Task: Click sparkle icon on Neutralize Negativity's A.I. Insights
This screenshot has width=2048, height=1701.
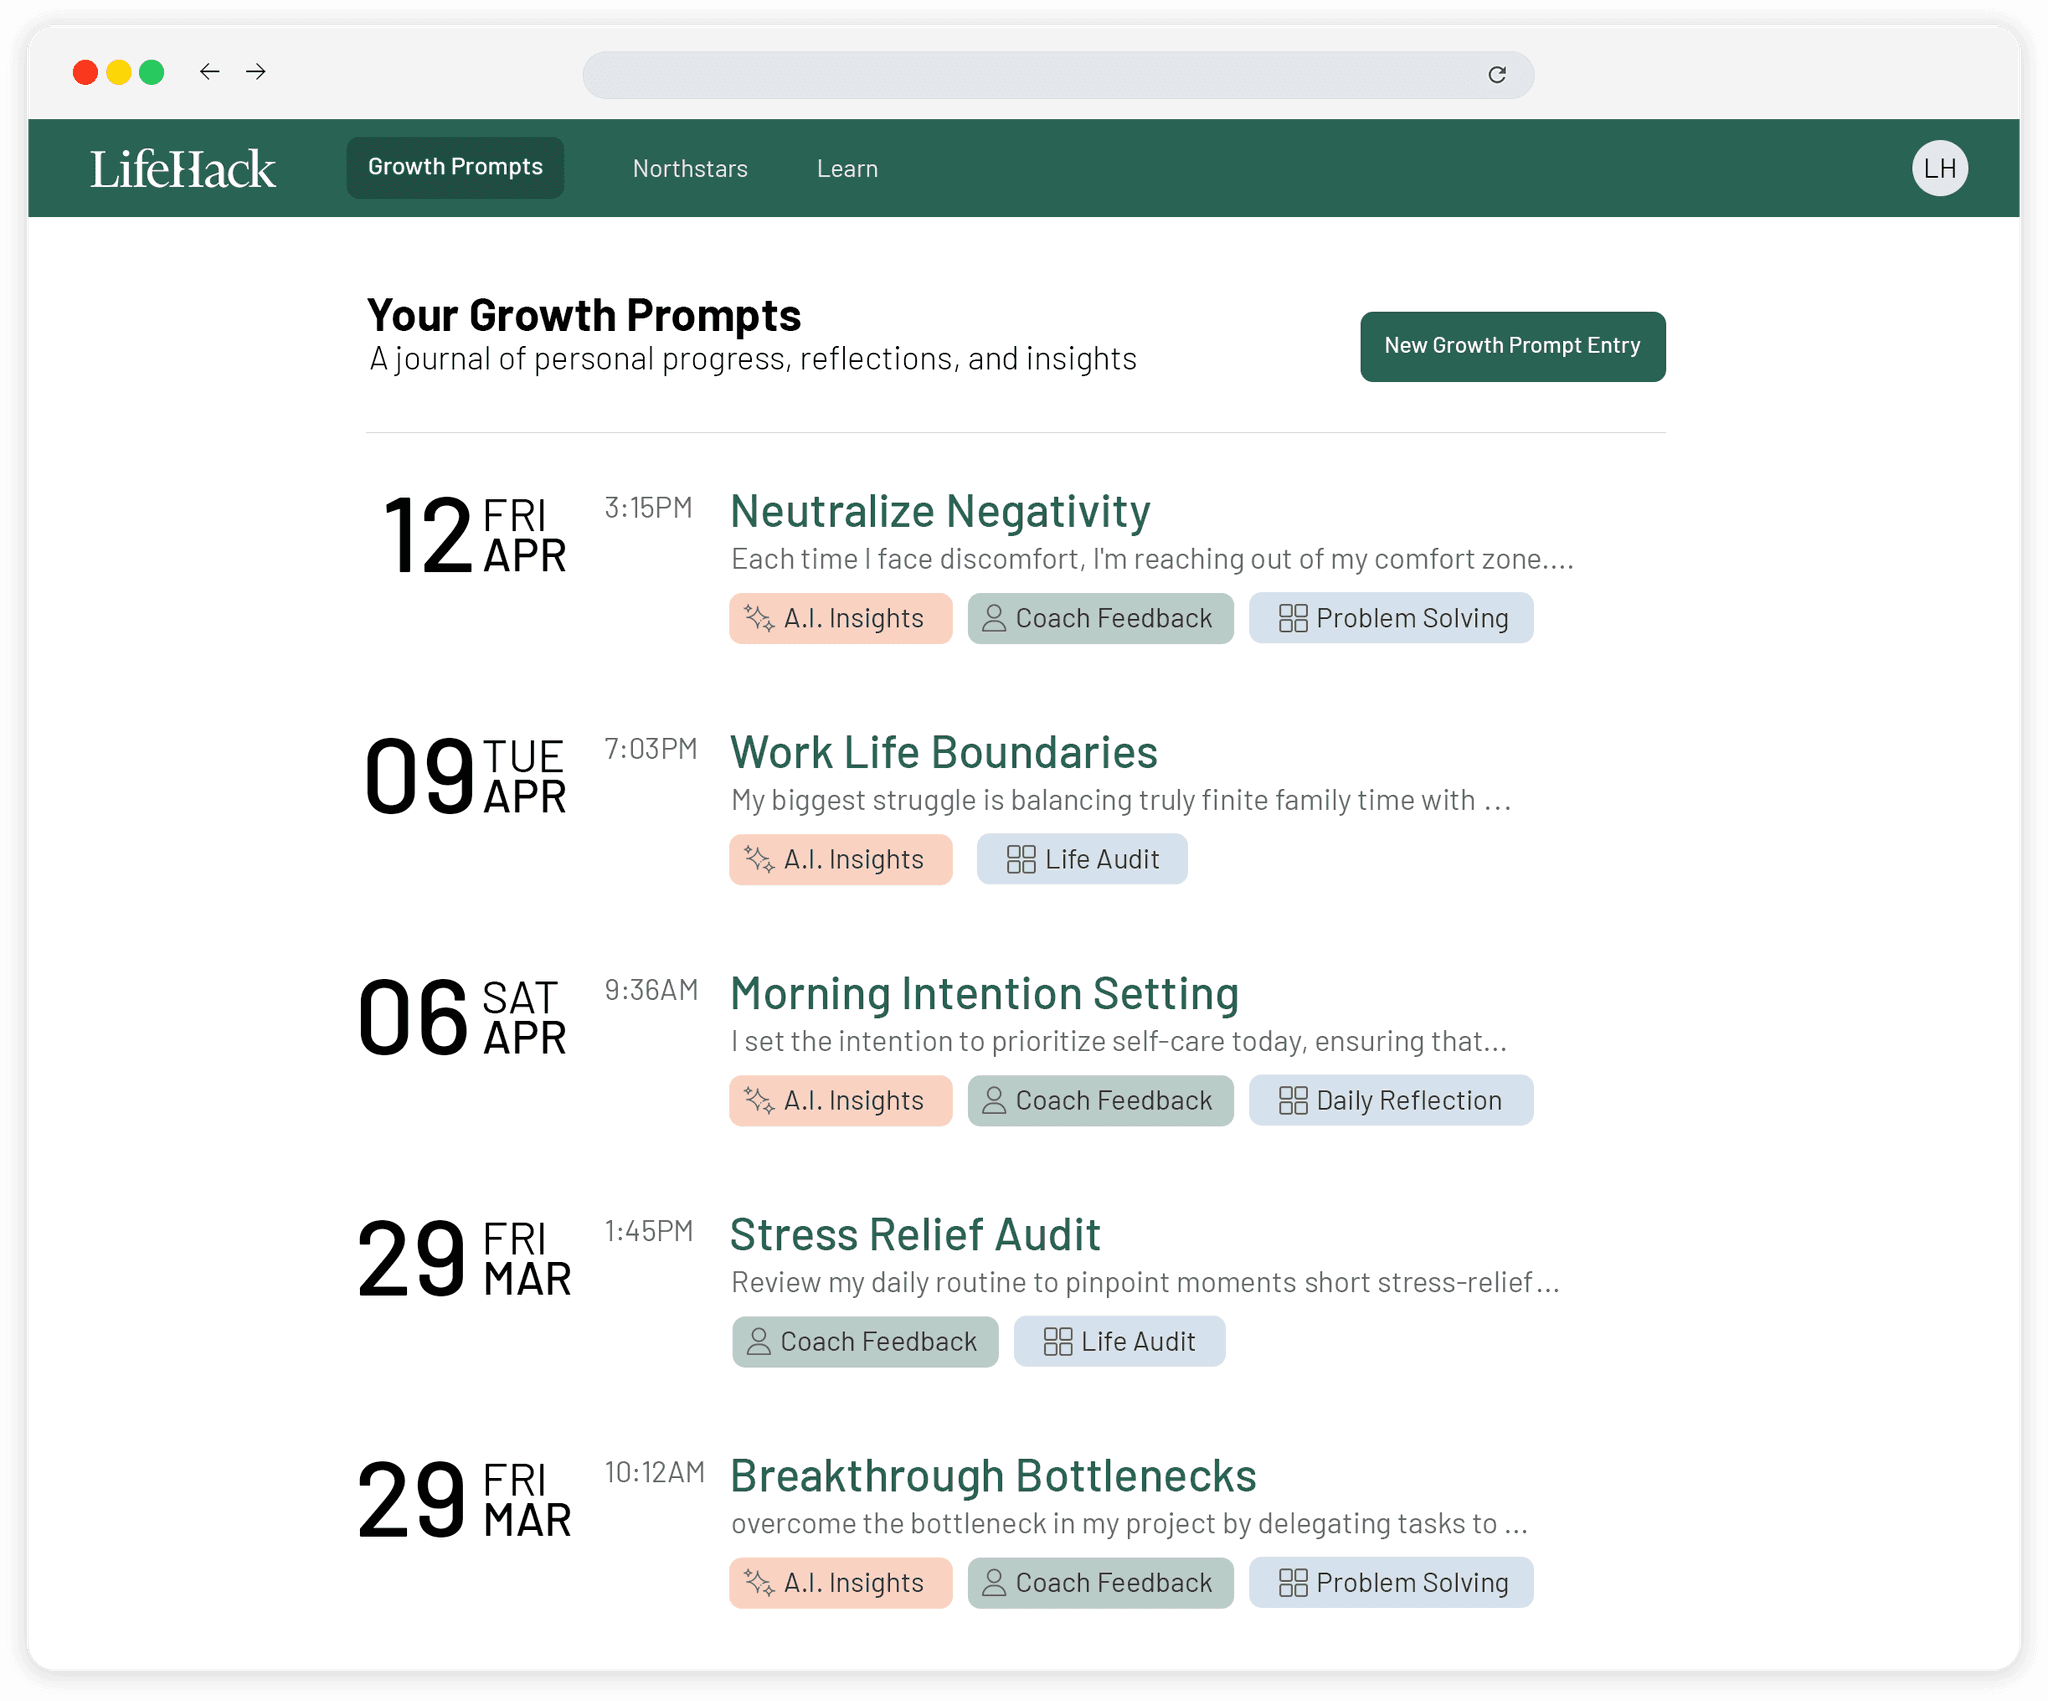Action: pos(759,619)
